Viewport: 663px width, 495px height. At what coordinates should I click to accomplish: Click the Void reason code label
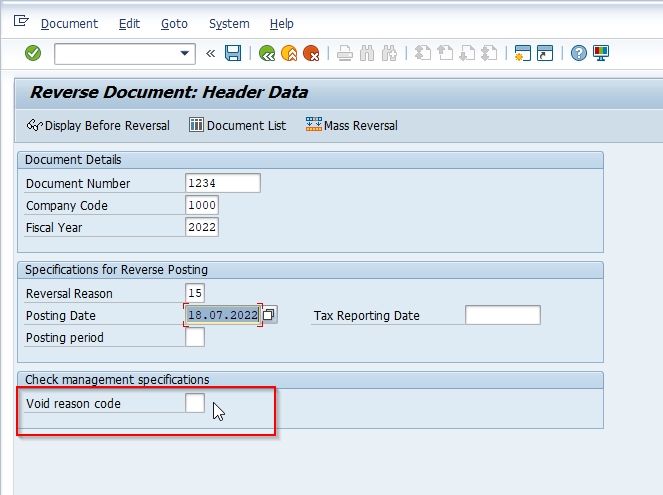(x=73, y=403)
